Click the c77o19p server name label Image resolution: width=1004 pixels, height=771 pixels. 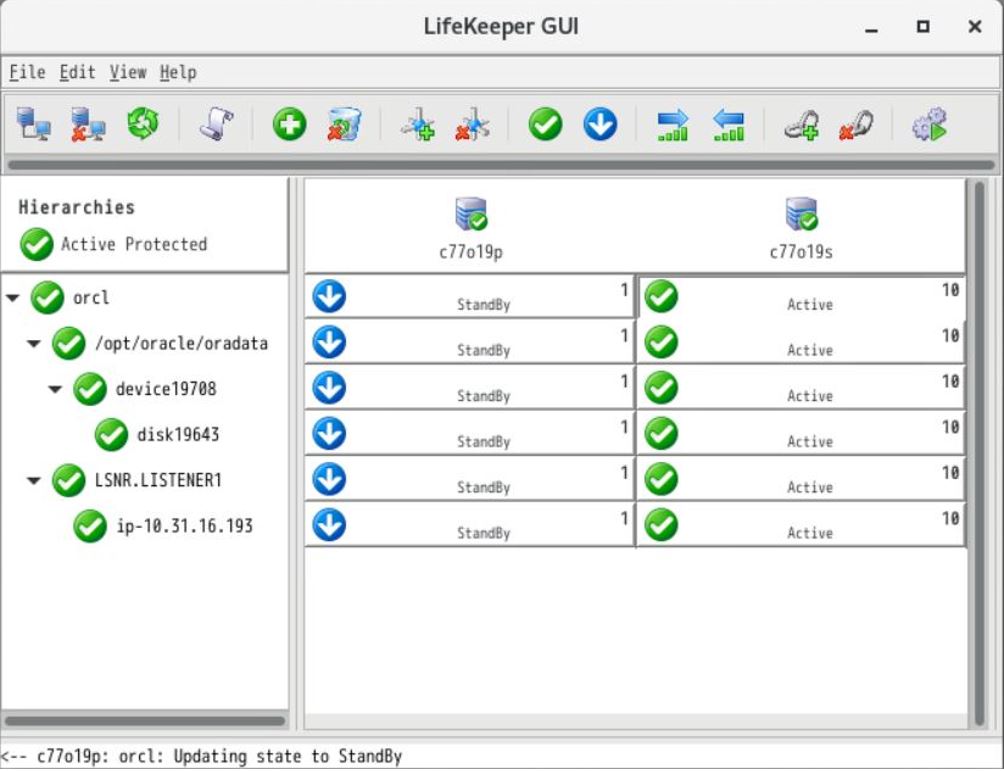coord(471,252)
